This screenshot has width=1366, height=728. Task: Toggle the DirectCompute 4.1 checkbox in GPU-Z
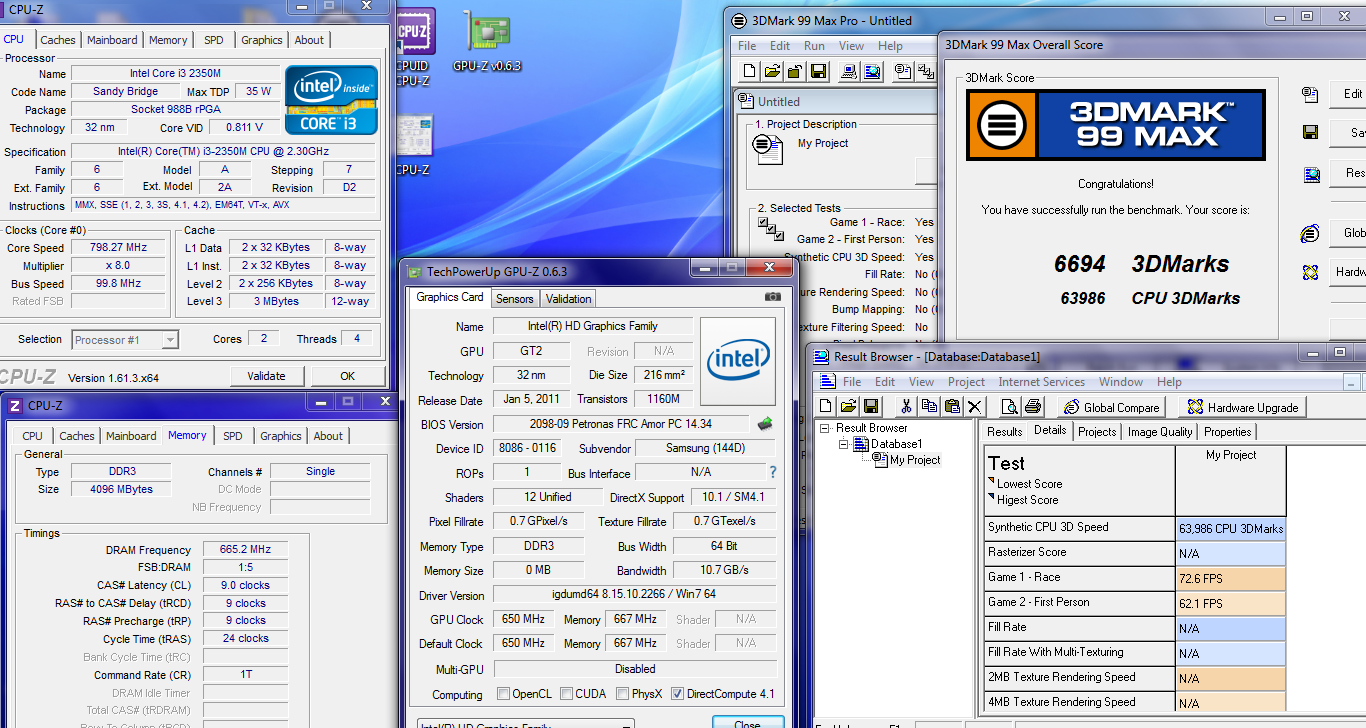[x=678, y=694]
